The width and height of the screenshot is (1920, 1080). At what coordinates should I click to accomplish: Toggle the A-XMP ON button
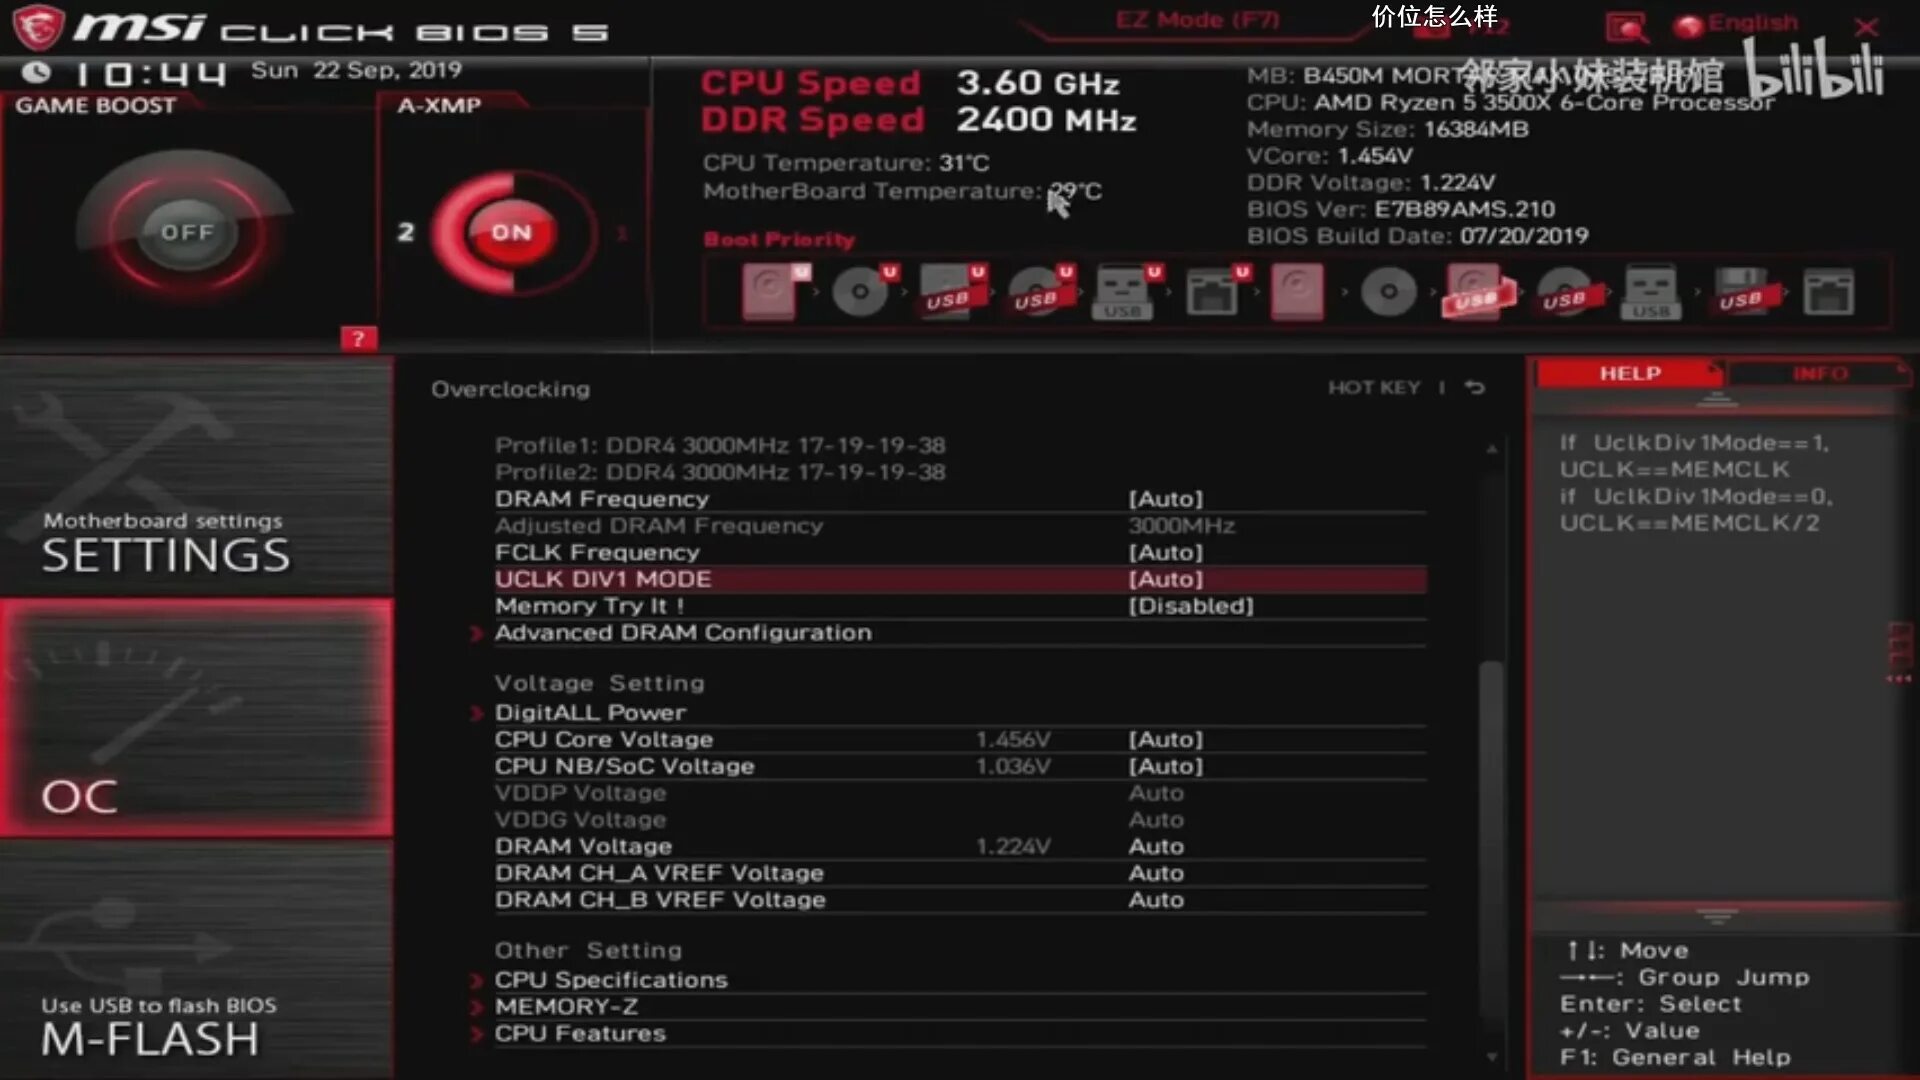(x=511, y=232)
